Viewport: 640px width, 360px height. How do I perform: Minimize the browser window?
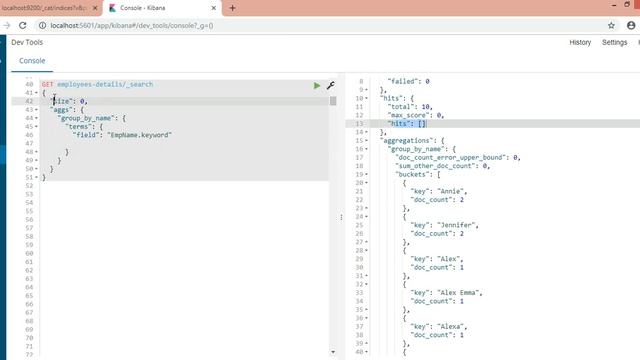pos(613,5)
